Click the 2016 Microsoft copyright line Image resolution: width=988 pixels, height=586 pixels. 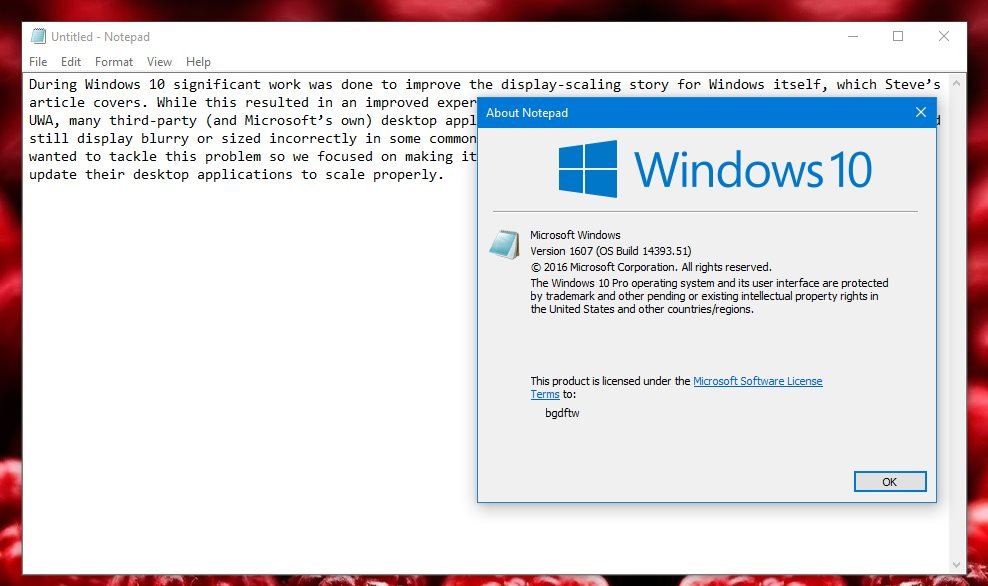(x=648, y=267)
